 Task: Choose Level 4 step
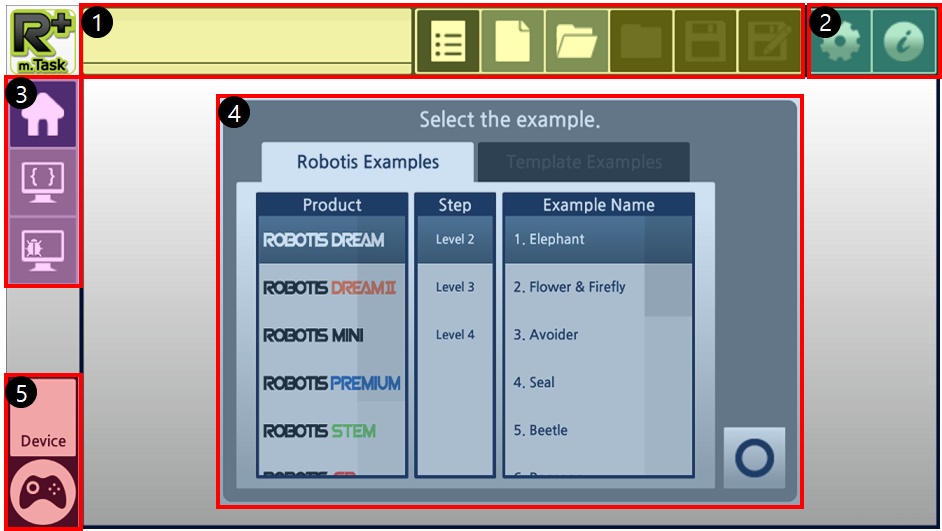tap(455, 335)
